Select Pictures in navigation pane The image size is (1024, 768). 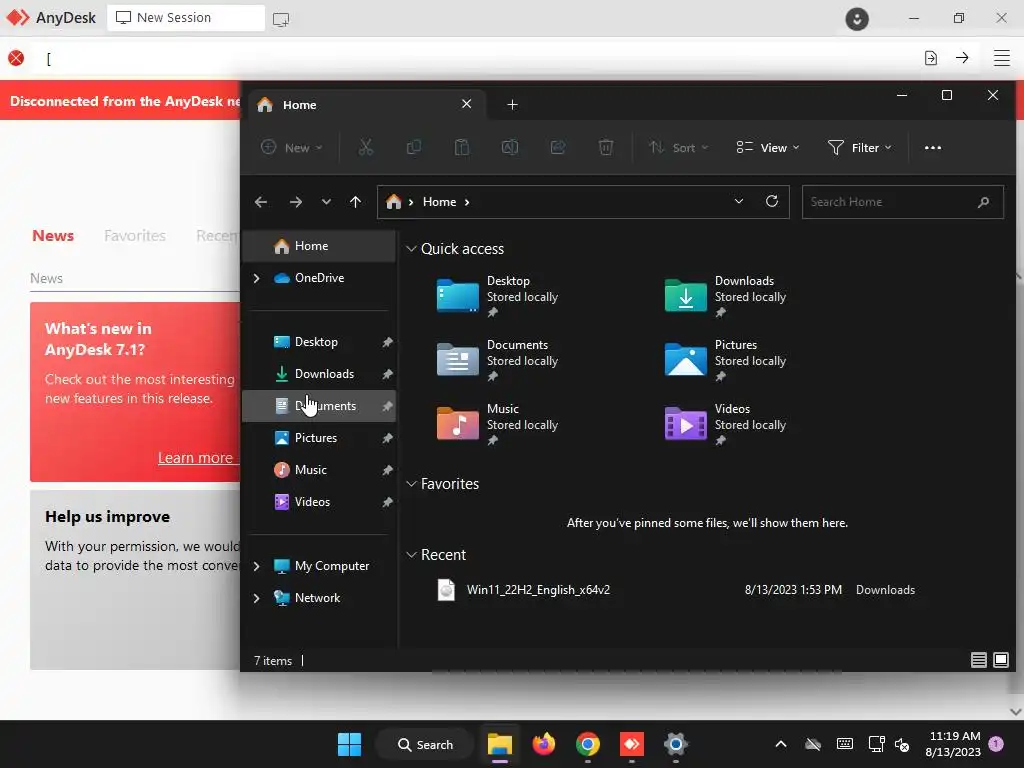pyautogui.click(x=319, y=438)
